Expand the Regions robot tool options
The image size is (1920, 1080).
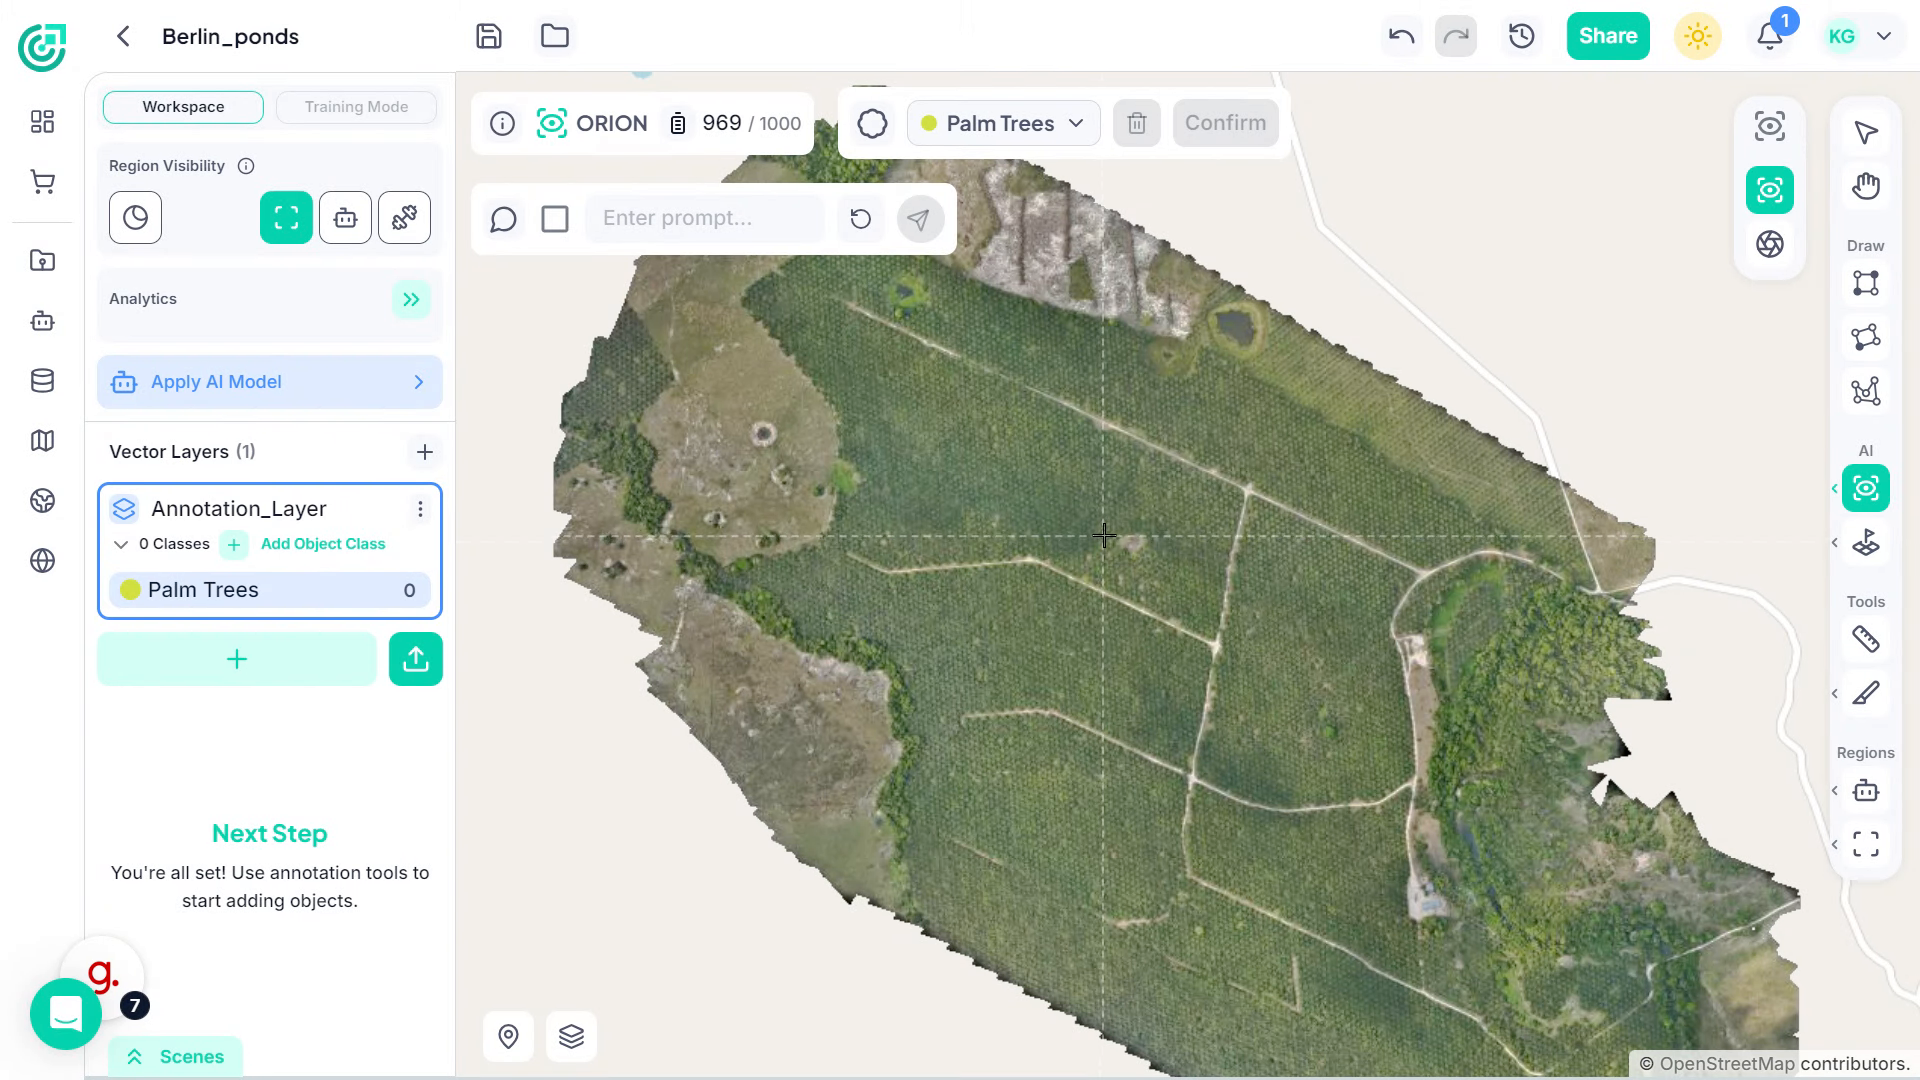pos(1834,791)
